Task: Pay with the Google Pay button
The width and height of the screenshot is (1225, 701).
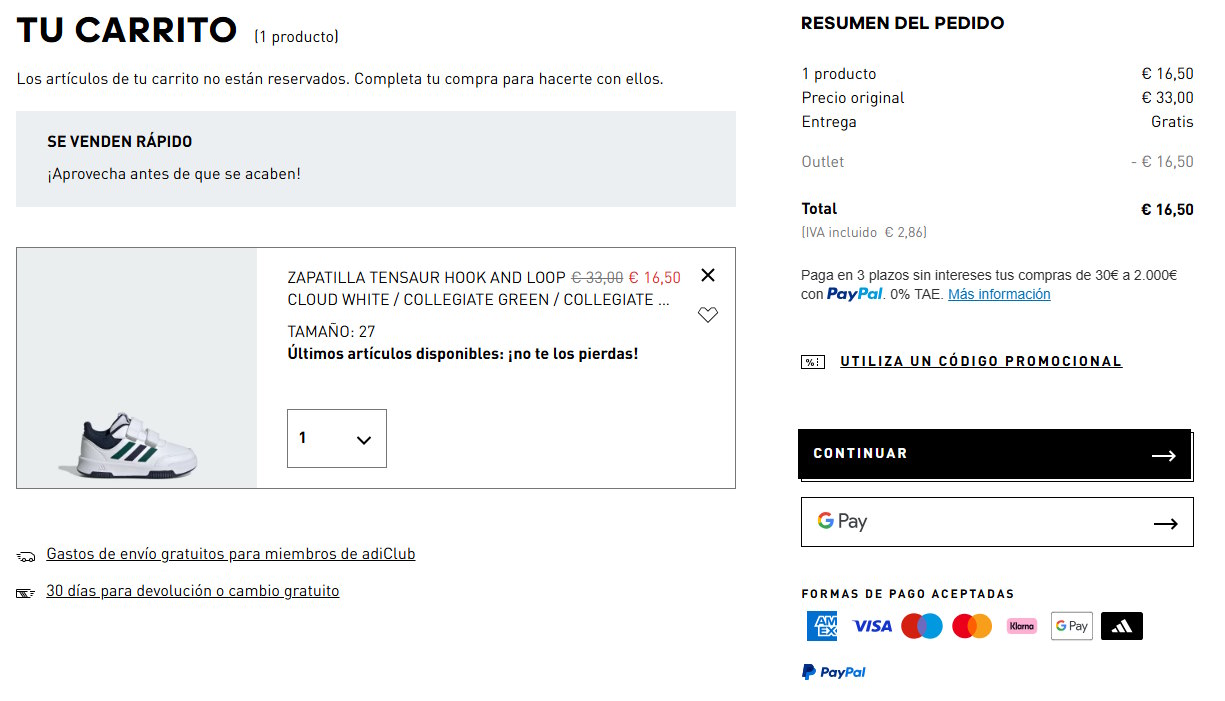Action: 997,522
